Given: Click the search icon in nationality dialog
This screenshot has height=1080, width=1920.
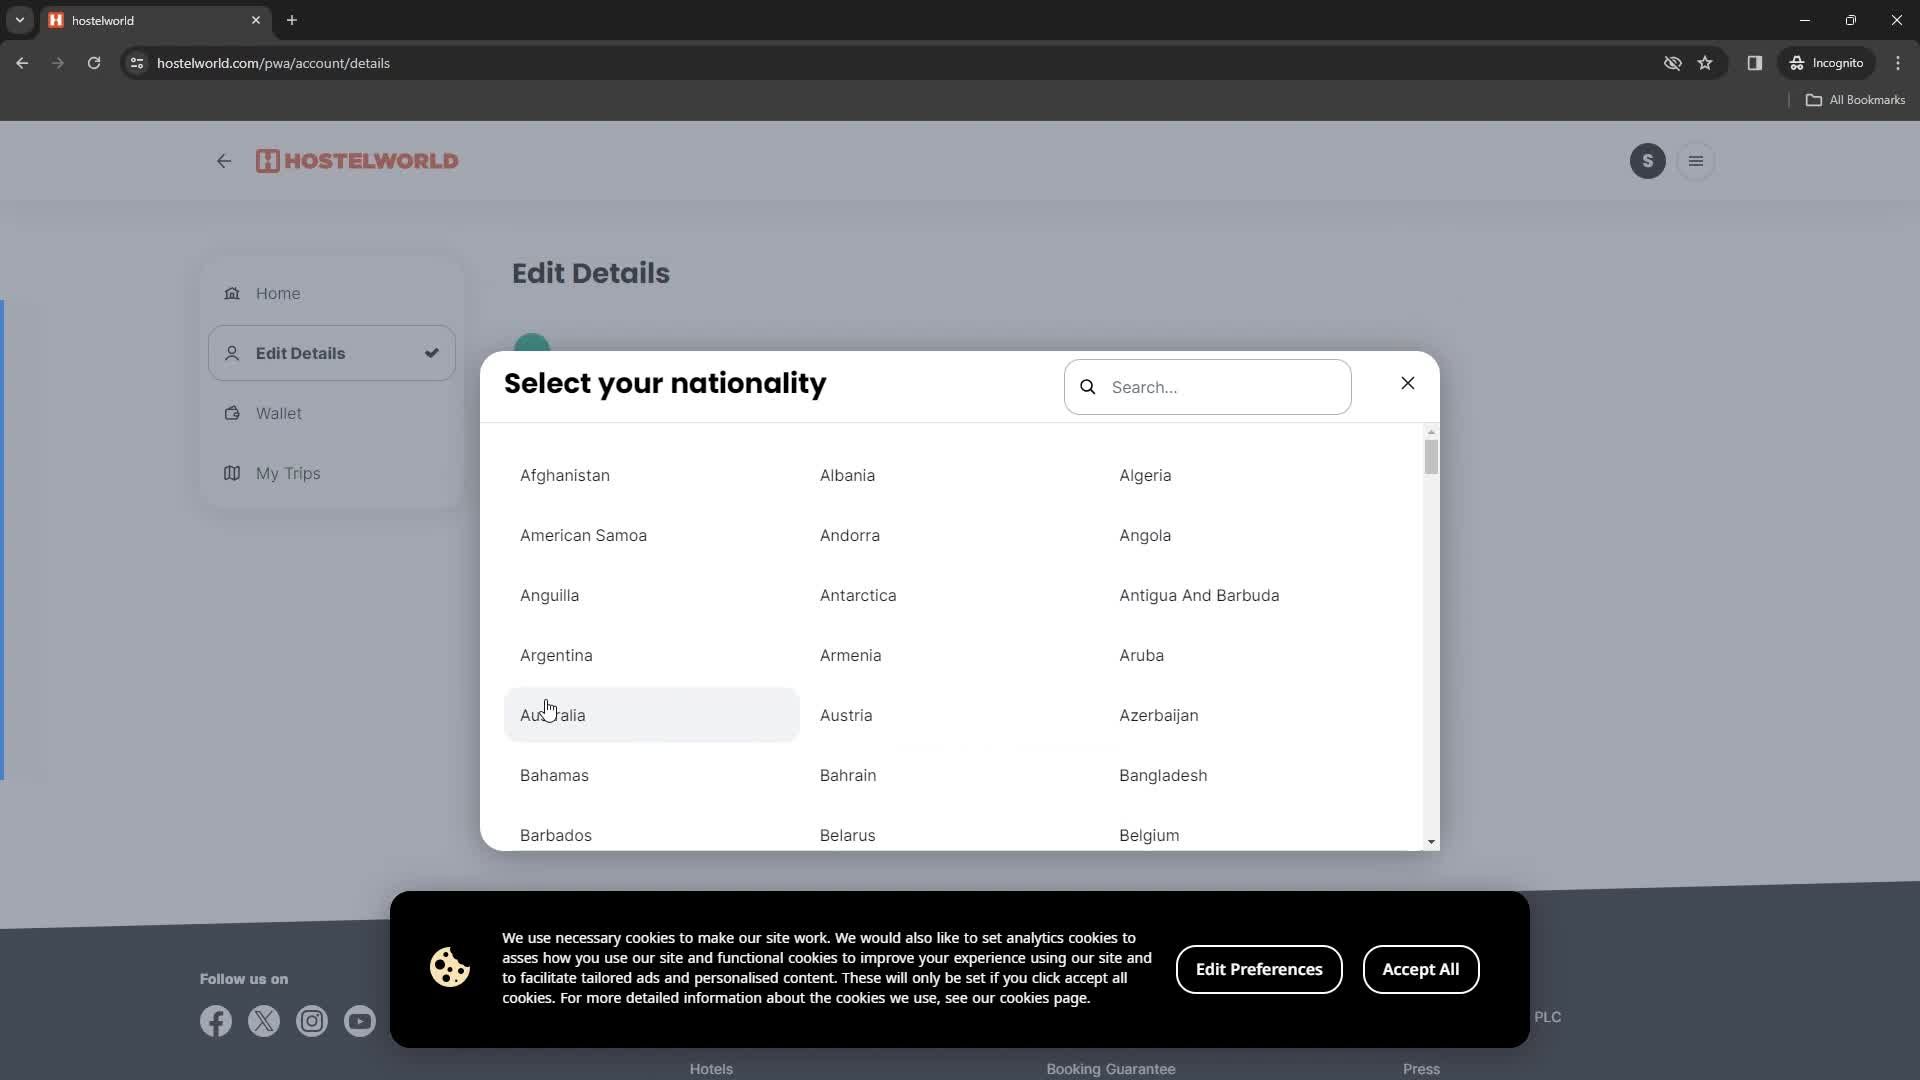Looking at the screenshot, I should pos(1089,388).
